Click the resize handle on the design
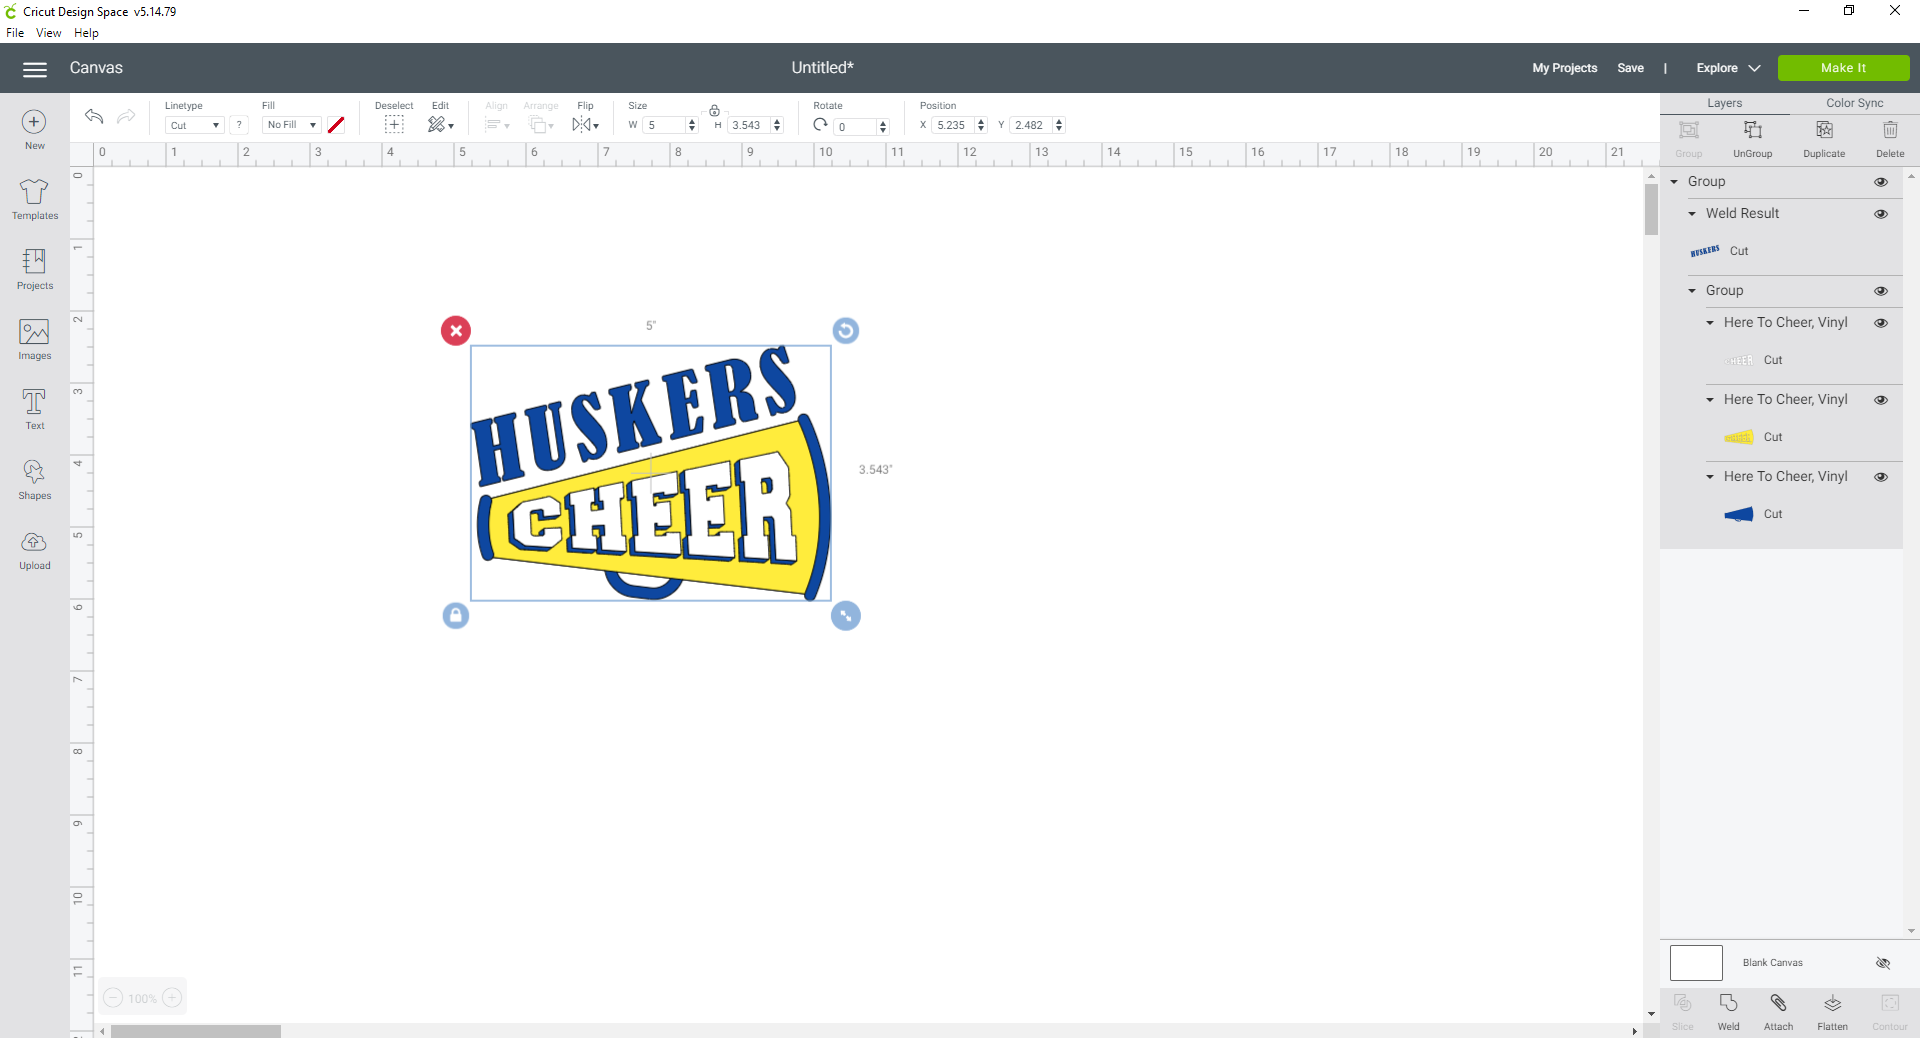This screenshot has width=1920, height=1038. pos(846,616)
